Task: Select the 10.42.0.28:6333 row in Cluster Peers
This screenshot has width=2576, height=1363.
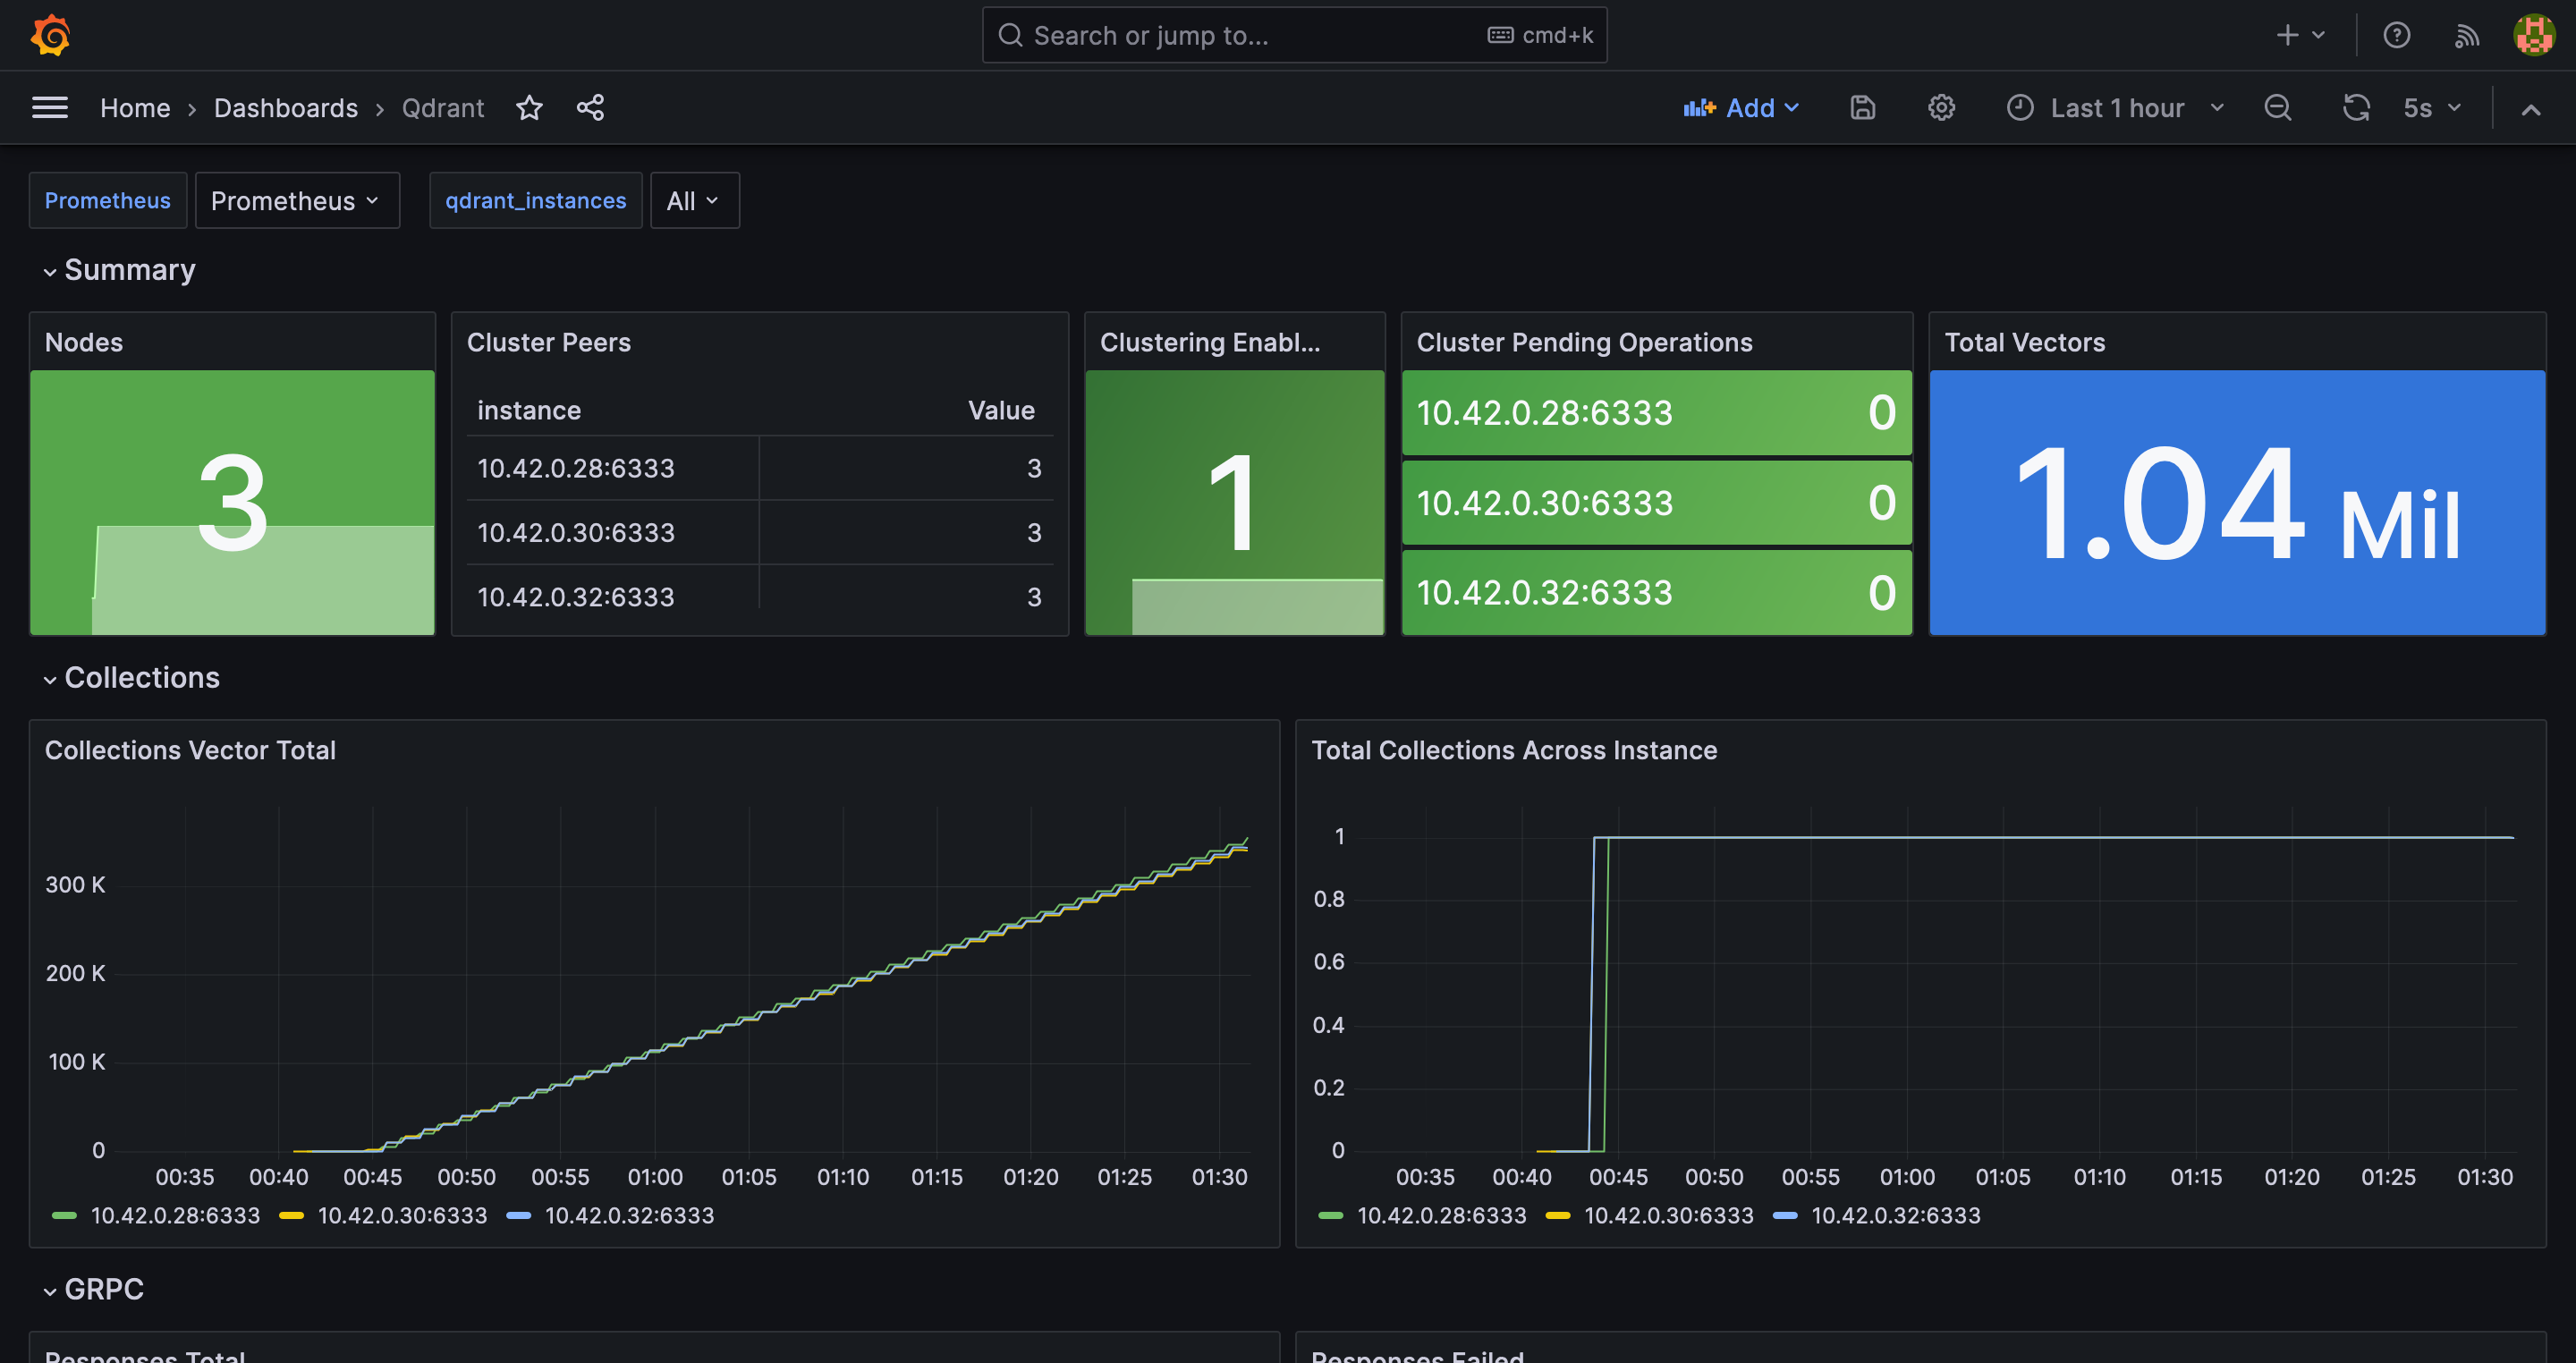Action: click(760, 468)
